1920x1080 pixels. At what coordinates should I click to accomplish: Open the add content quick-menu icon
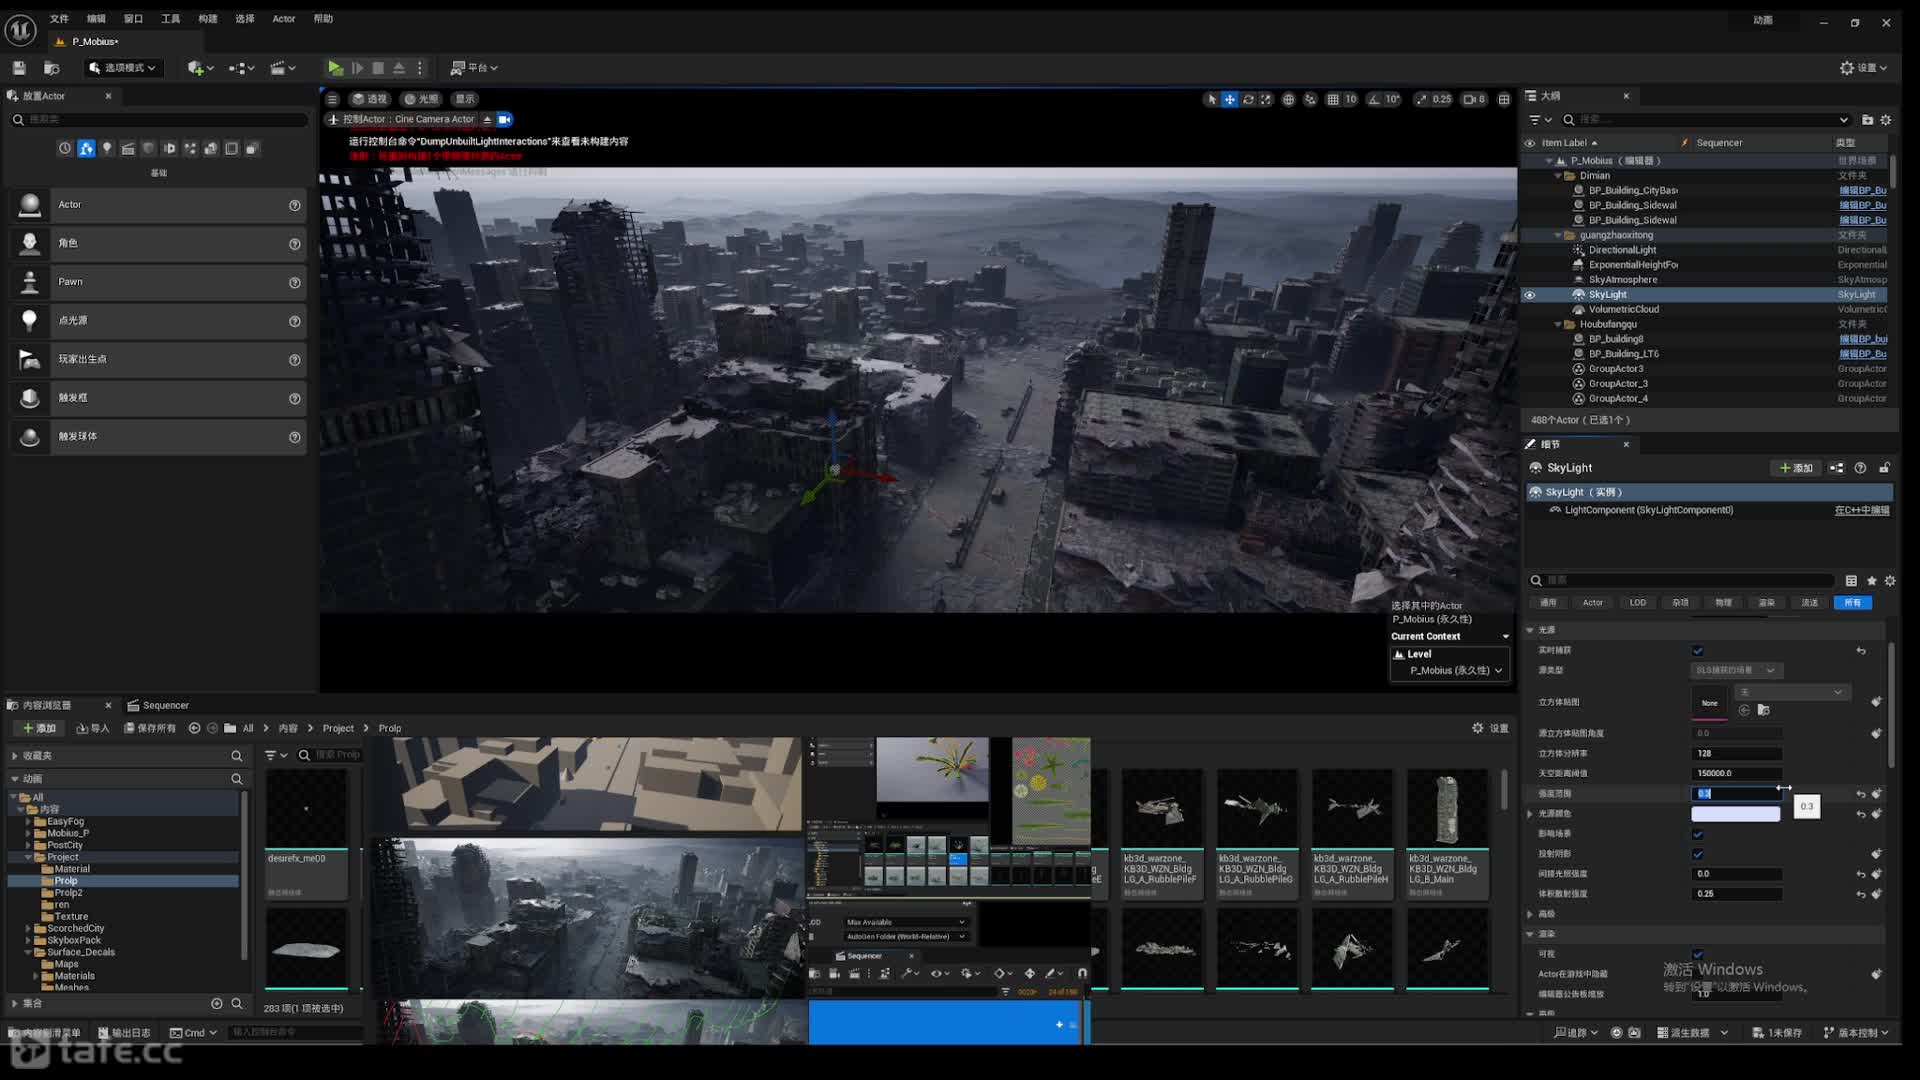(200, 68)
